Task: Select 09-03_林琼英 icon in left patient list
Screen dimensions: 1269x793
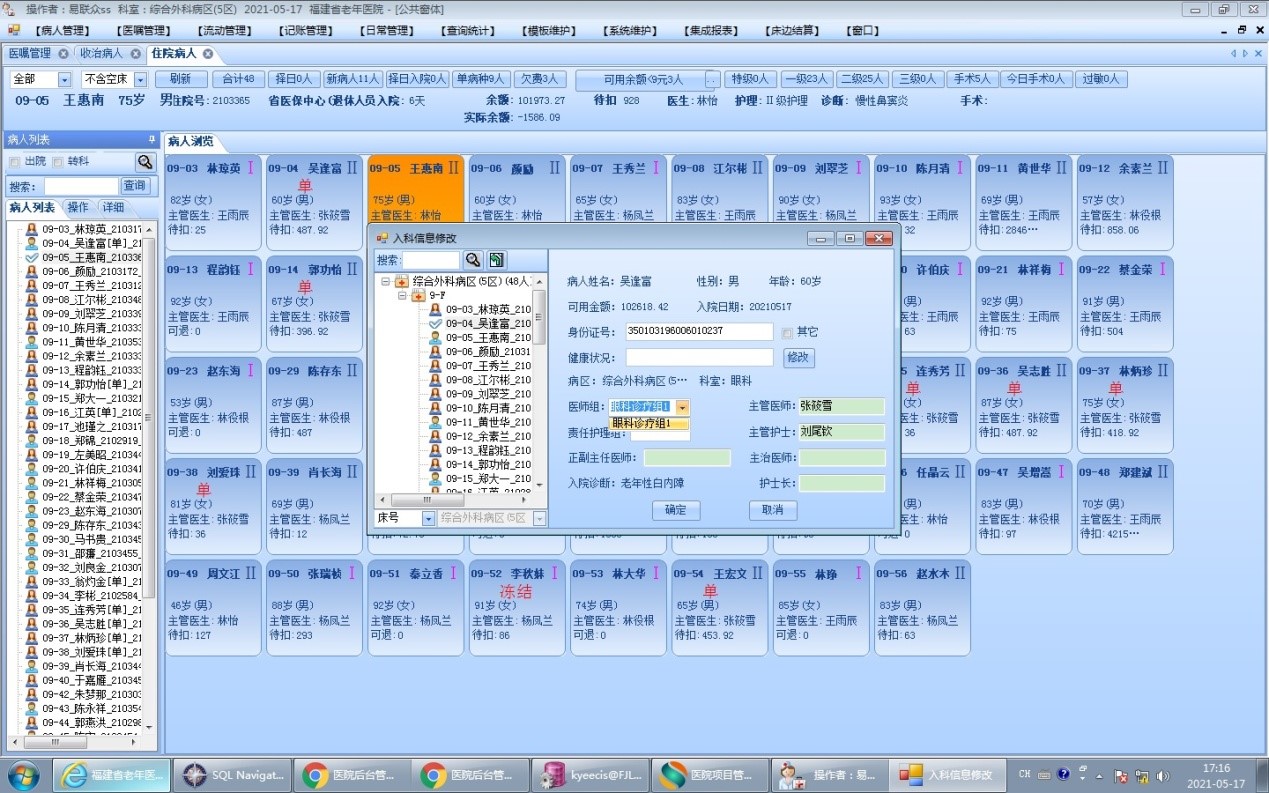Action: pyautogui.click(x=32, y=229)
